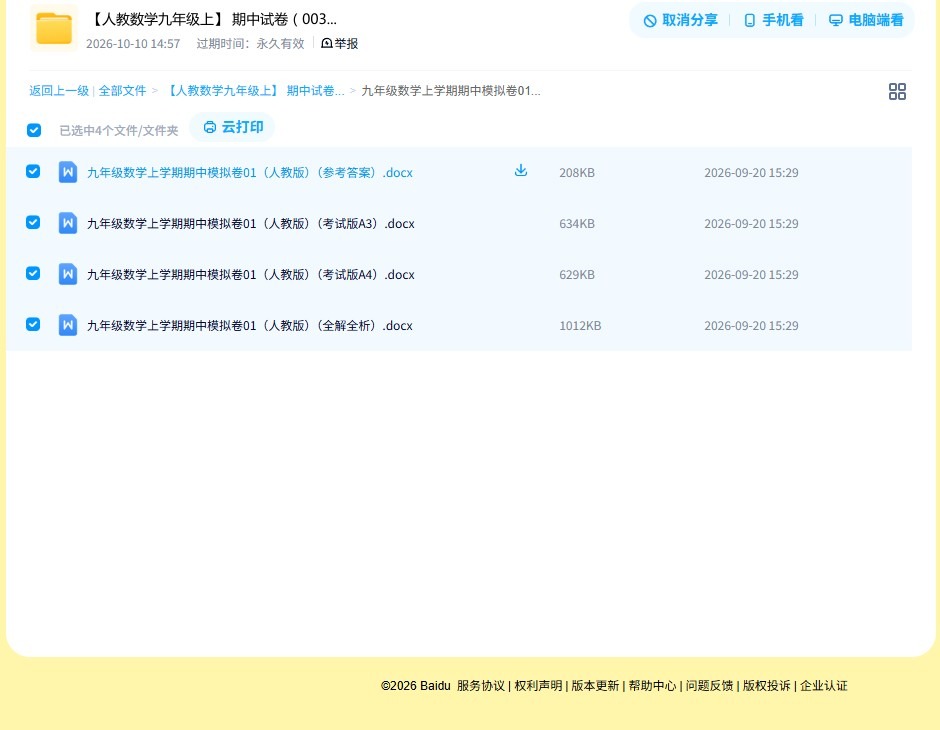
Task: Click the 已选中4个文件/文件夹 selection count
Action: [x=119, y=131]
